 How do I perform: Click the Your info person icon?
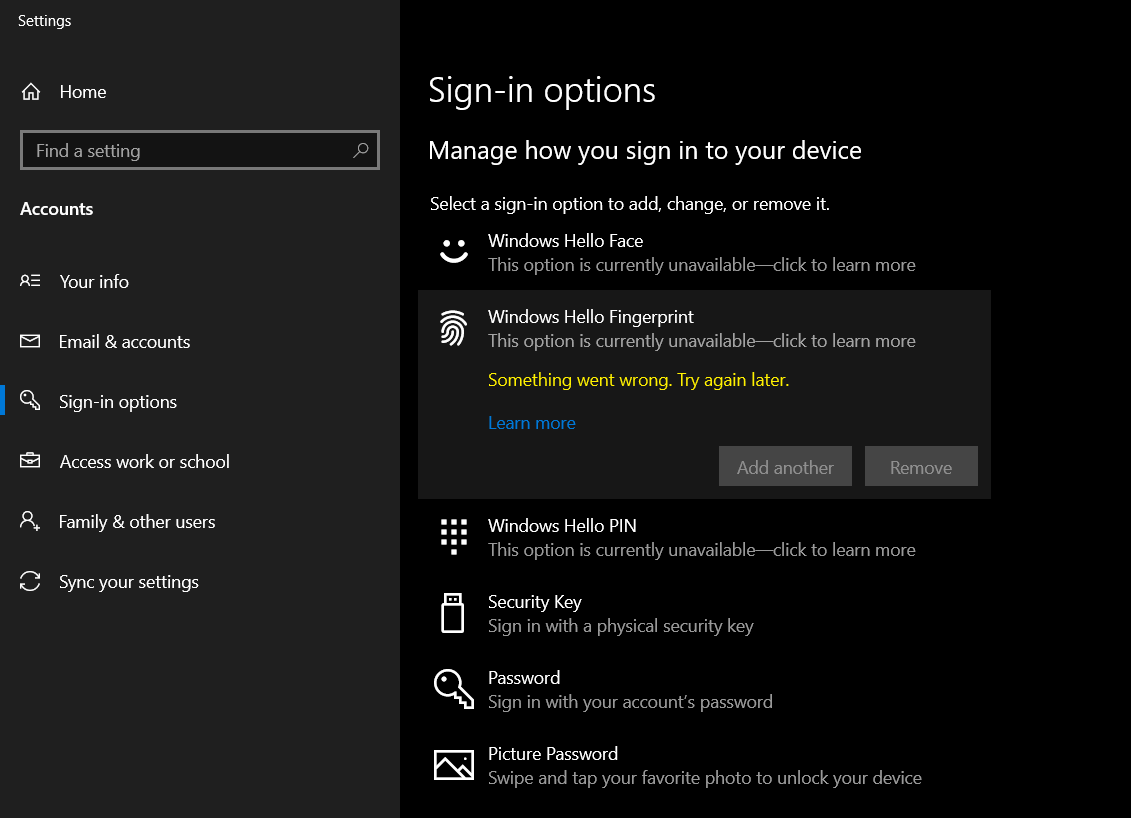[30, 281]
